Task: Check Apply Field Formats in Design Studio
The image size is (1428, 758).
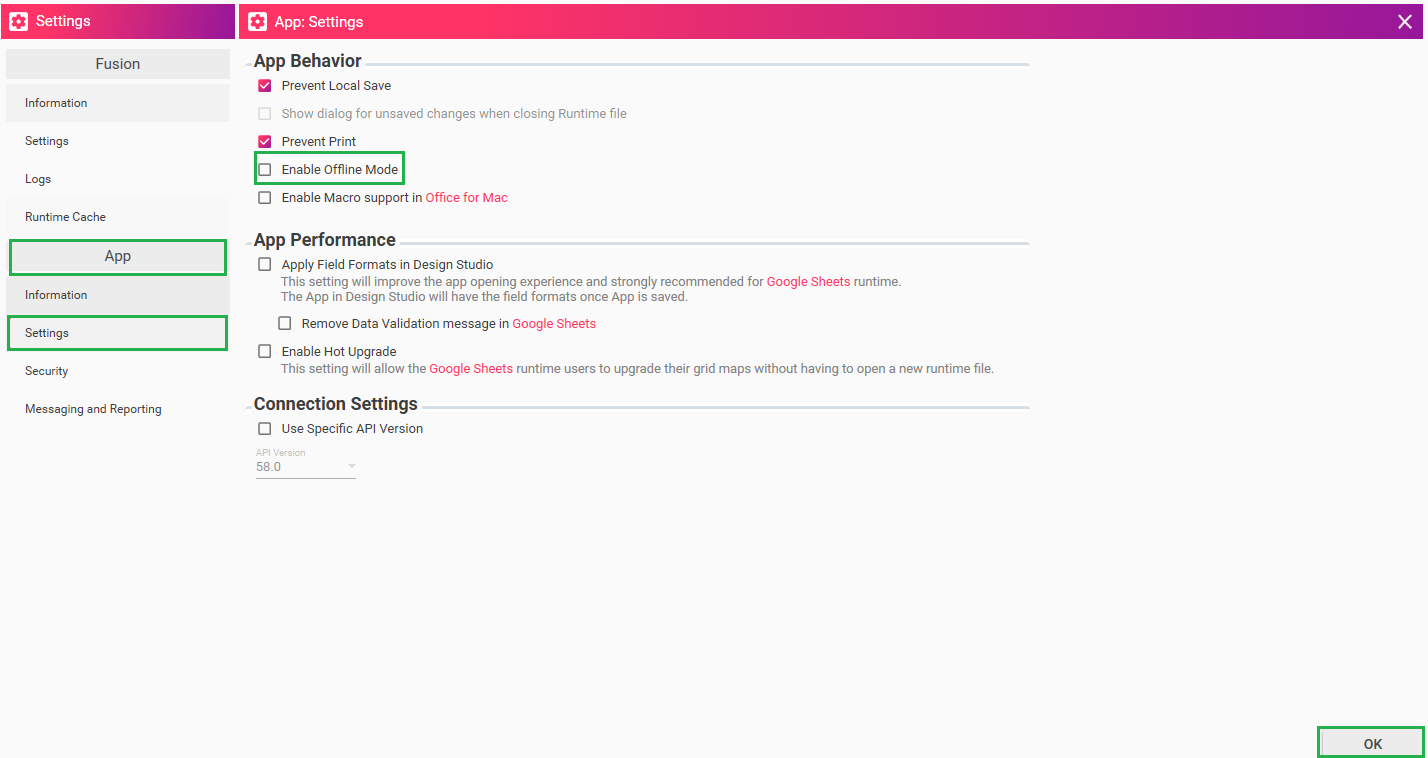Action: point(265,265)
